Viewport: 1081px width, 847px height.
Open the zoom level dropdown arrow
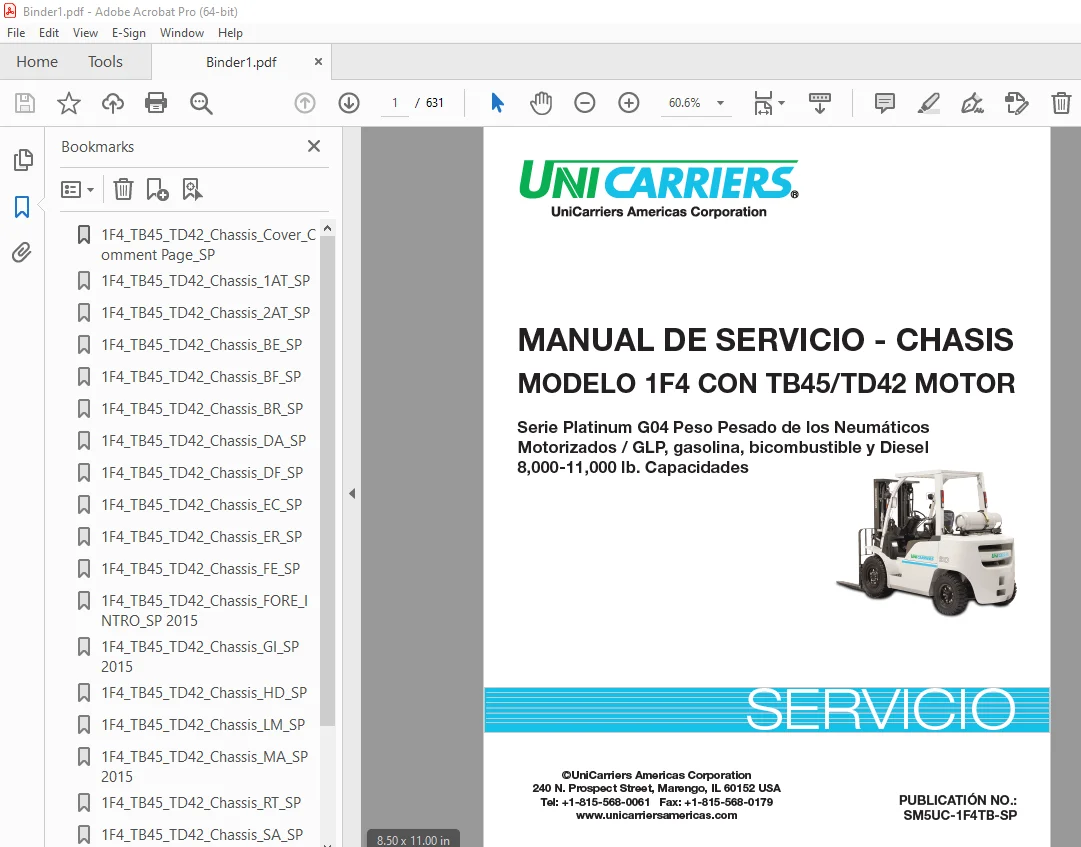(720, 103)
